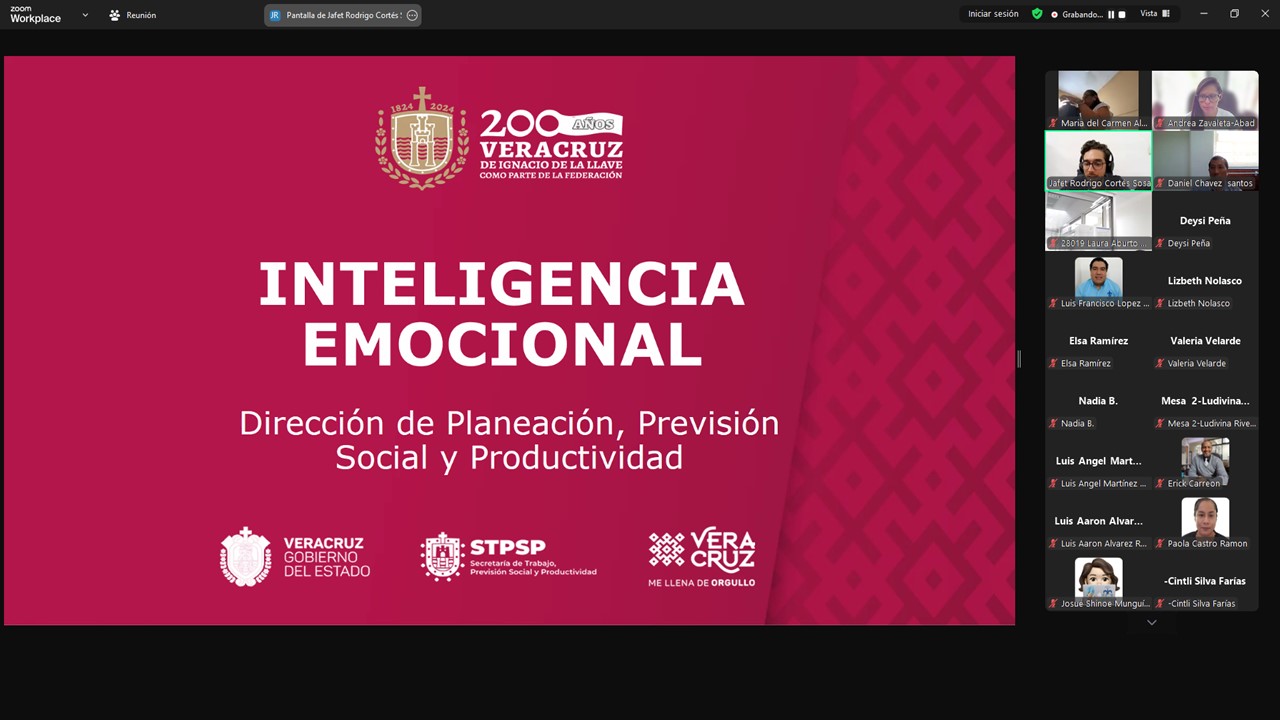Viewport: 1280px width, 720px height.
Task: Select Andrea Zavaleta-Abad's video thumbnail
Action: tap(1205, 99)
